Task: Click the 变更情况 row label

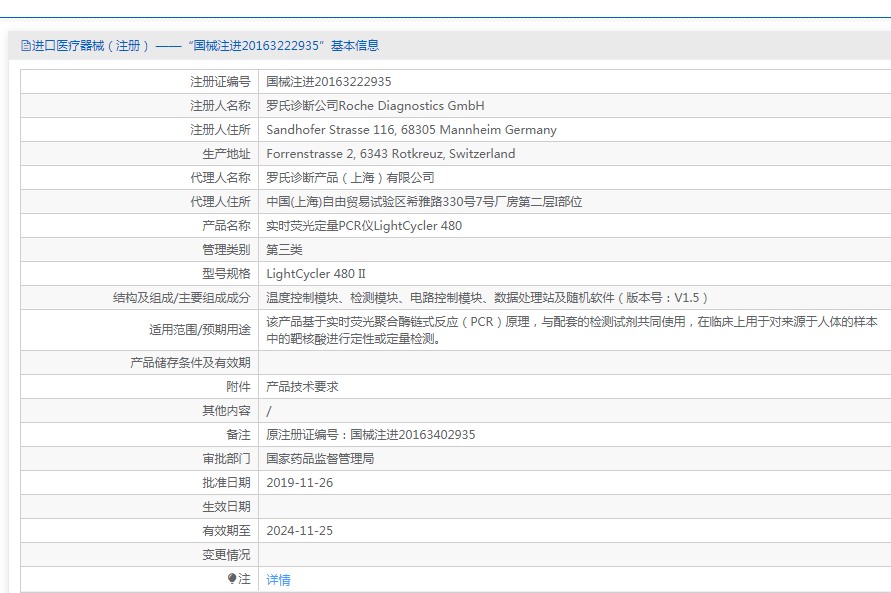Action: 226,554
